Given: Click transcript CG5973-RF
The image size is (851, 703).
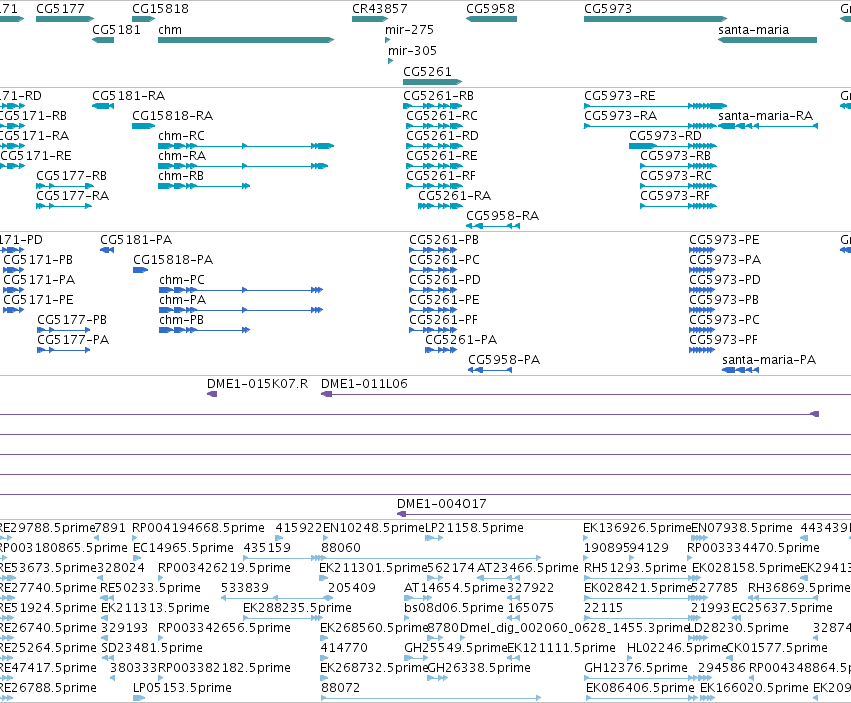Looking at the screenshot, I should [x=678, y=206].
